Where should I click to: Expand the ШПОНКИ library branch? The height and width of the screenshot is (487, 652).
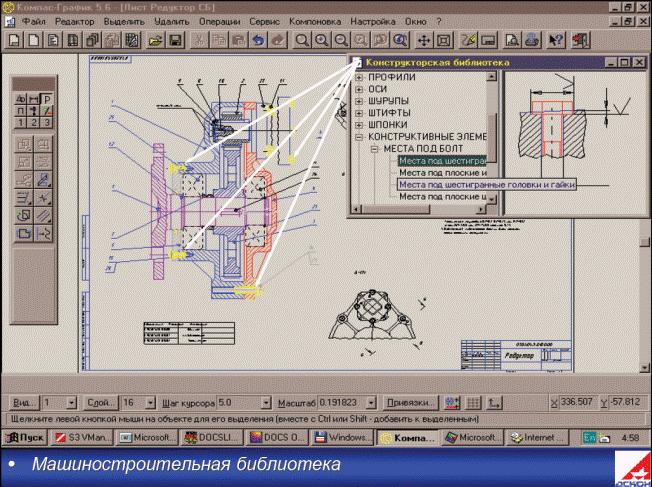point(359,125)
